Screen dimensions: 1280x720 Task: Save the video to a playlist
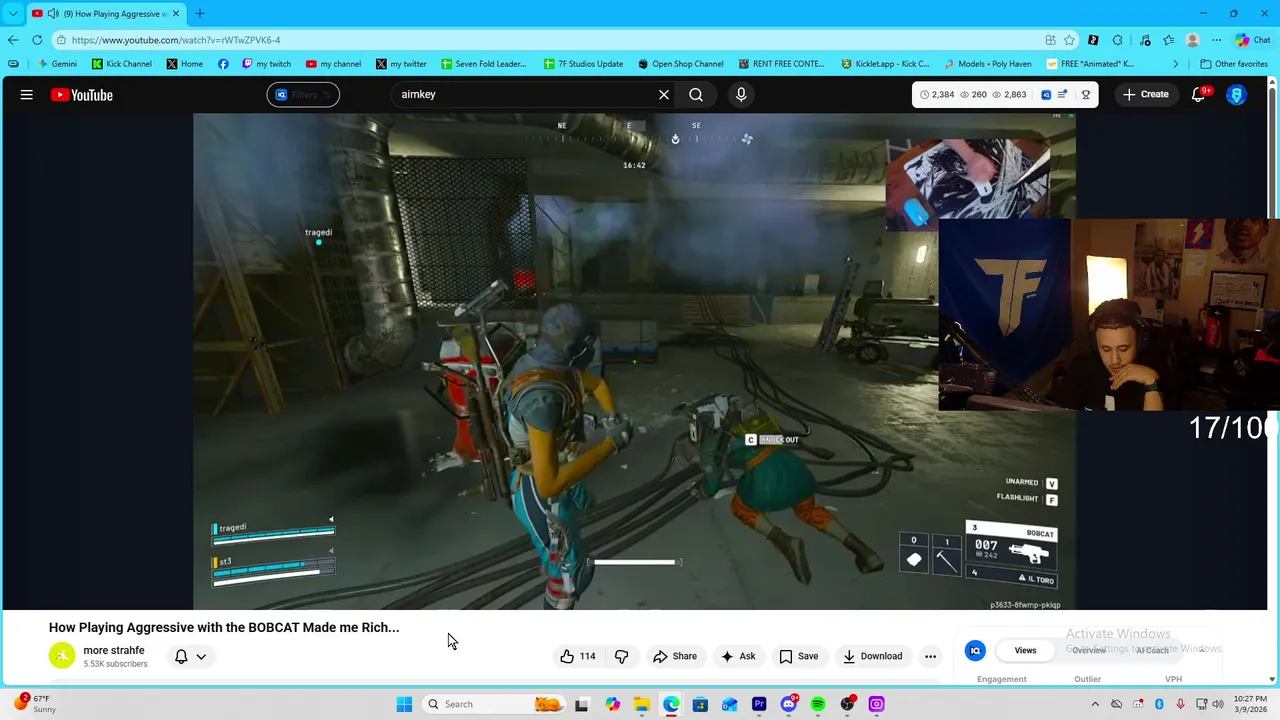(799, 656)
